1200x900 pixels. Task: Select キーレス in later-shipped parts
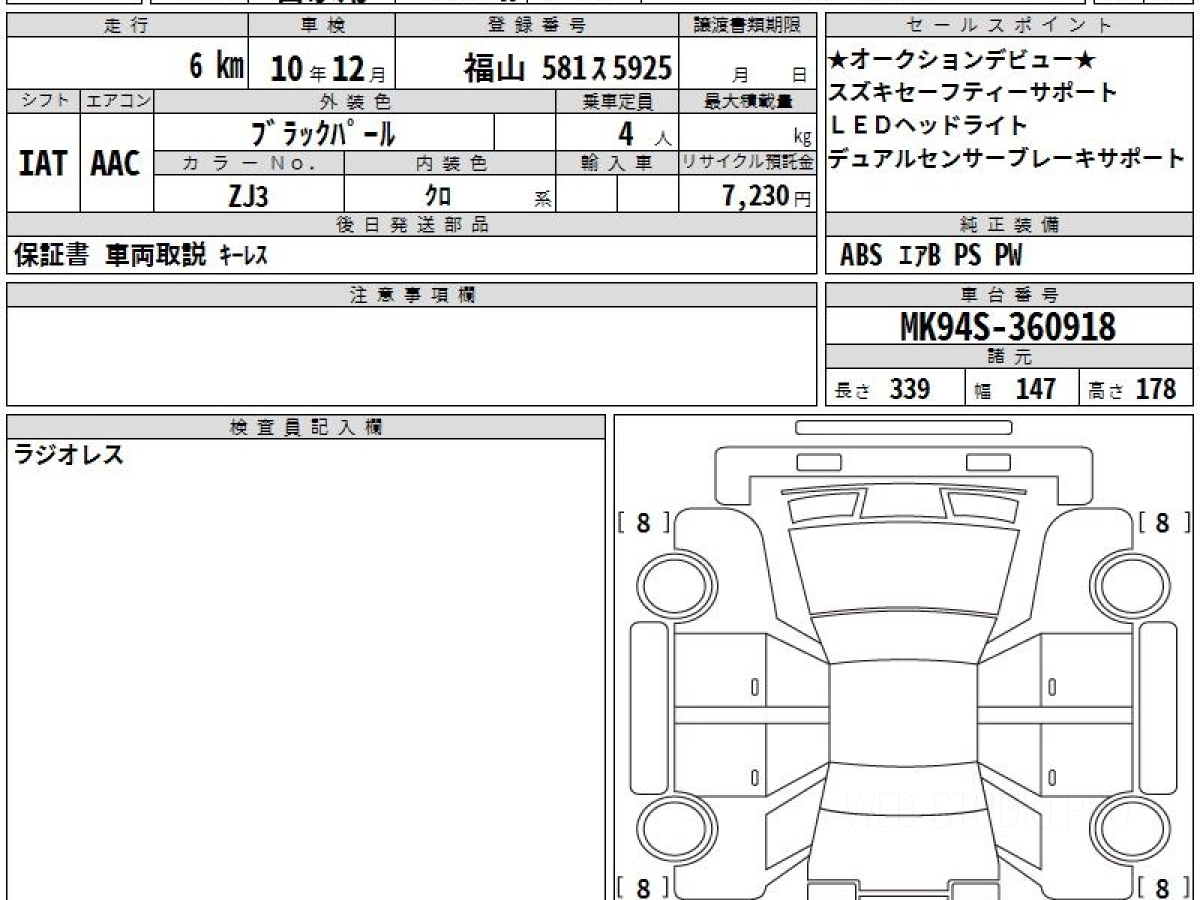coord(243,256)
